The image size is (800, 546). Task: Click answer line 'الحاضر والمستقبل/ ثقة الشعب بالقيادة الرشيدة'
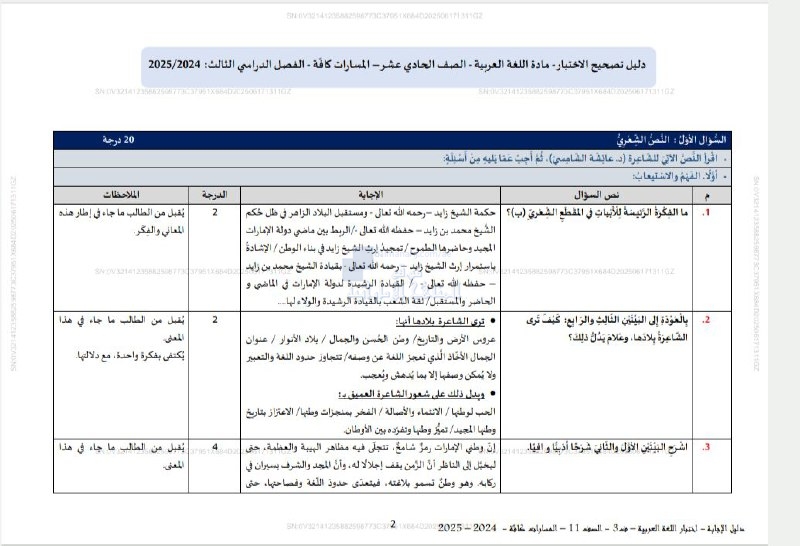[x=386, y=302]
